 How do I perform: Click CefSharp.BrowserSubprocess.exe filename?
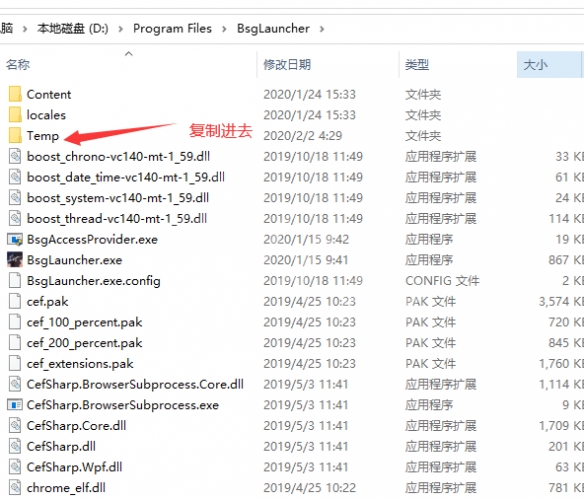(123, 405)
